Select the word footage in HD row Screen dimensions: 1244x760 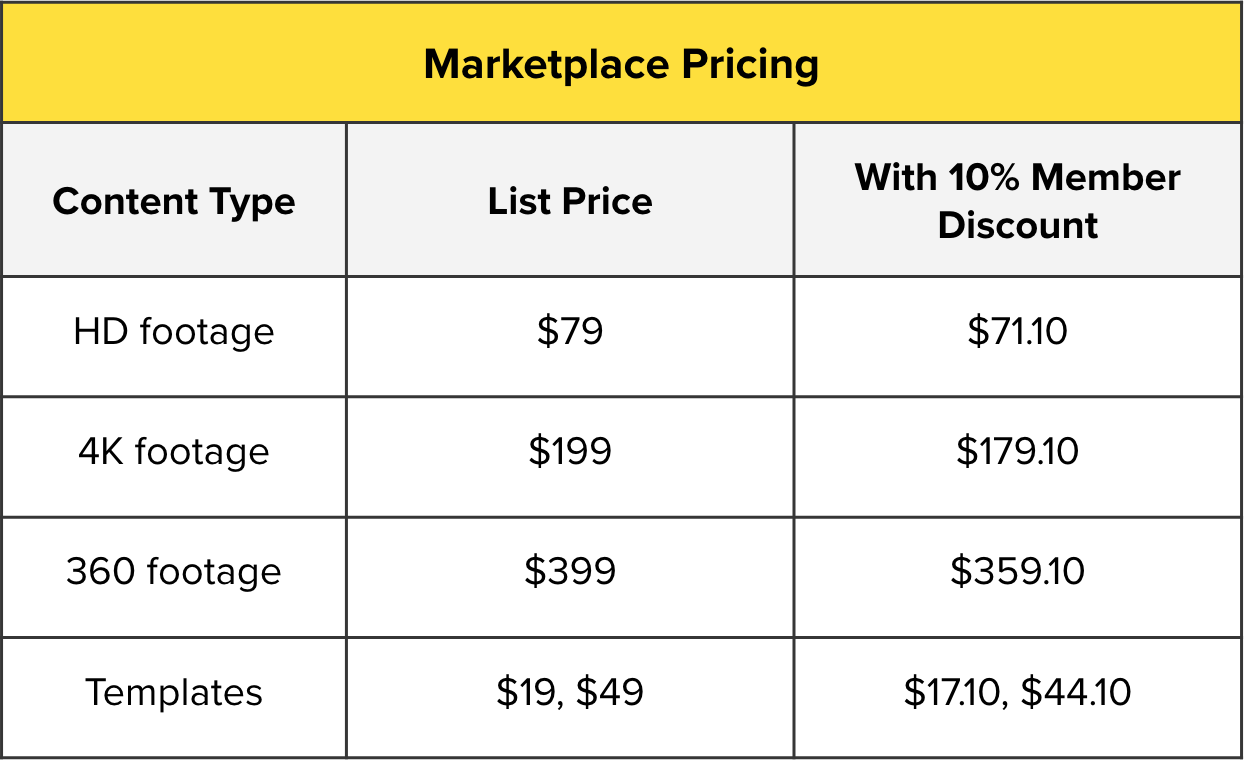(207, 331)
